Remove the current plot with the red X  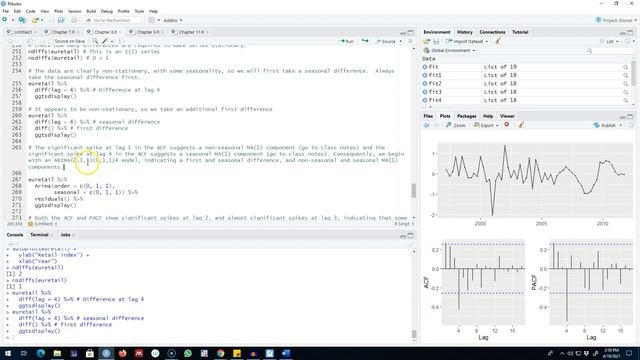pyautogui.click(x=507, y=125)
